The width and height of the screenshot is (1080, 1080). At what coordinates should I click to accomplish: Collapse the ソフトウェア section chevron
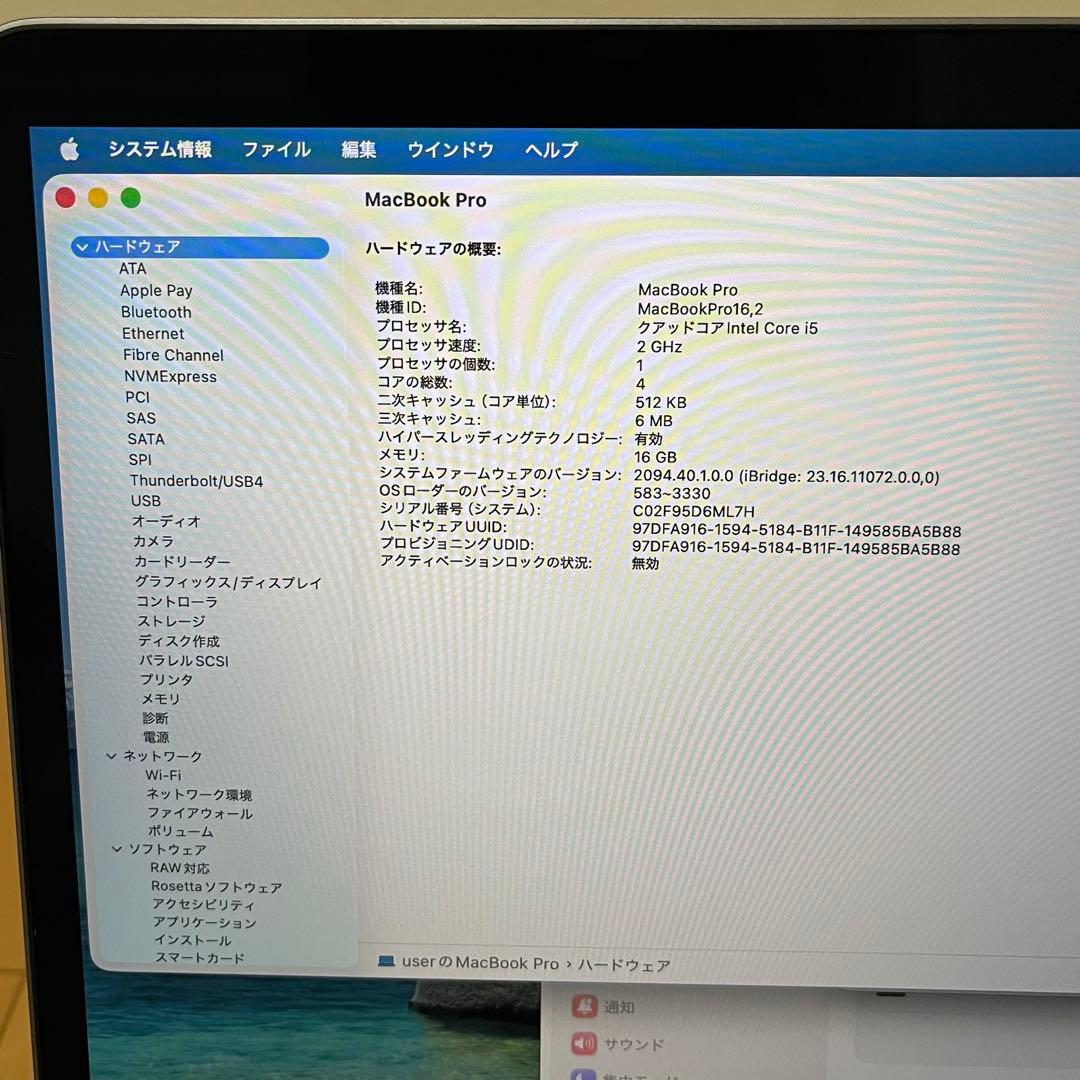tap(116, 849)
